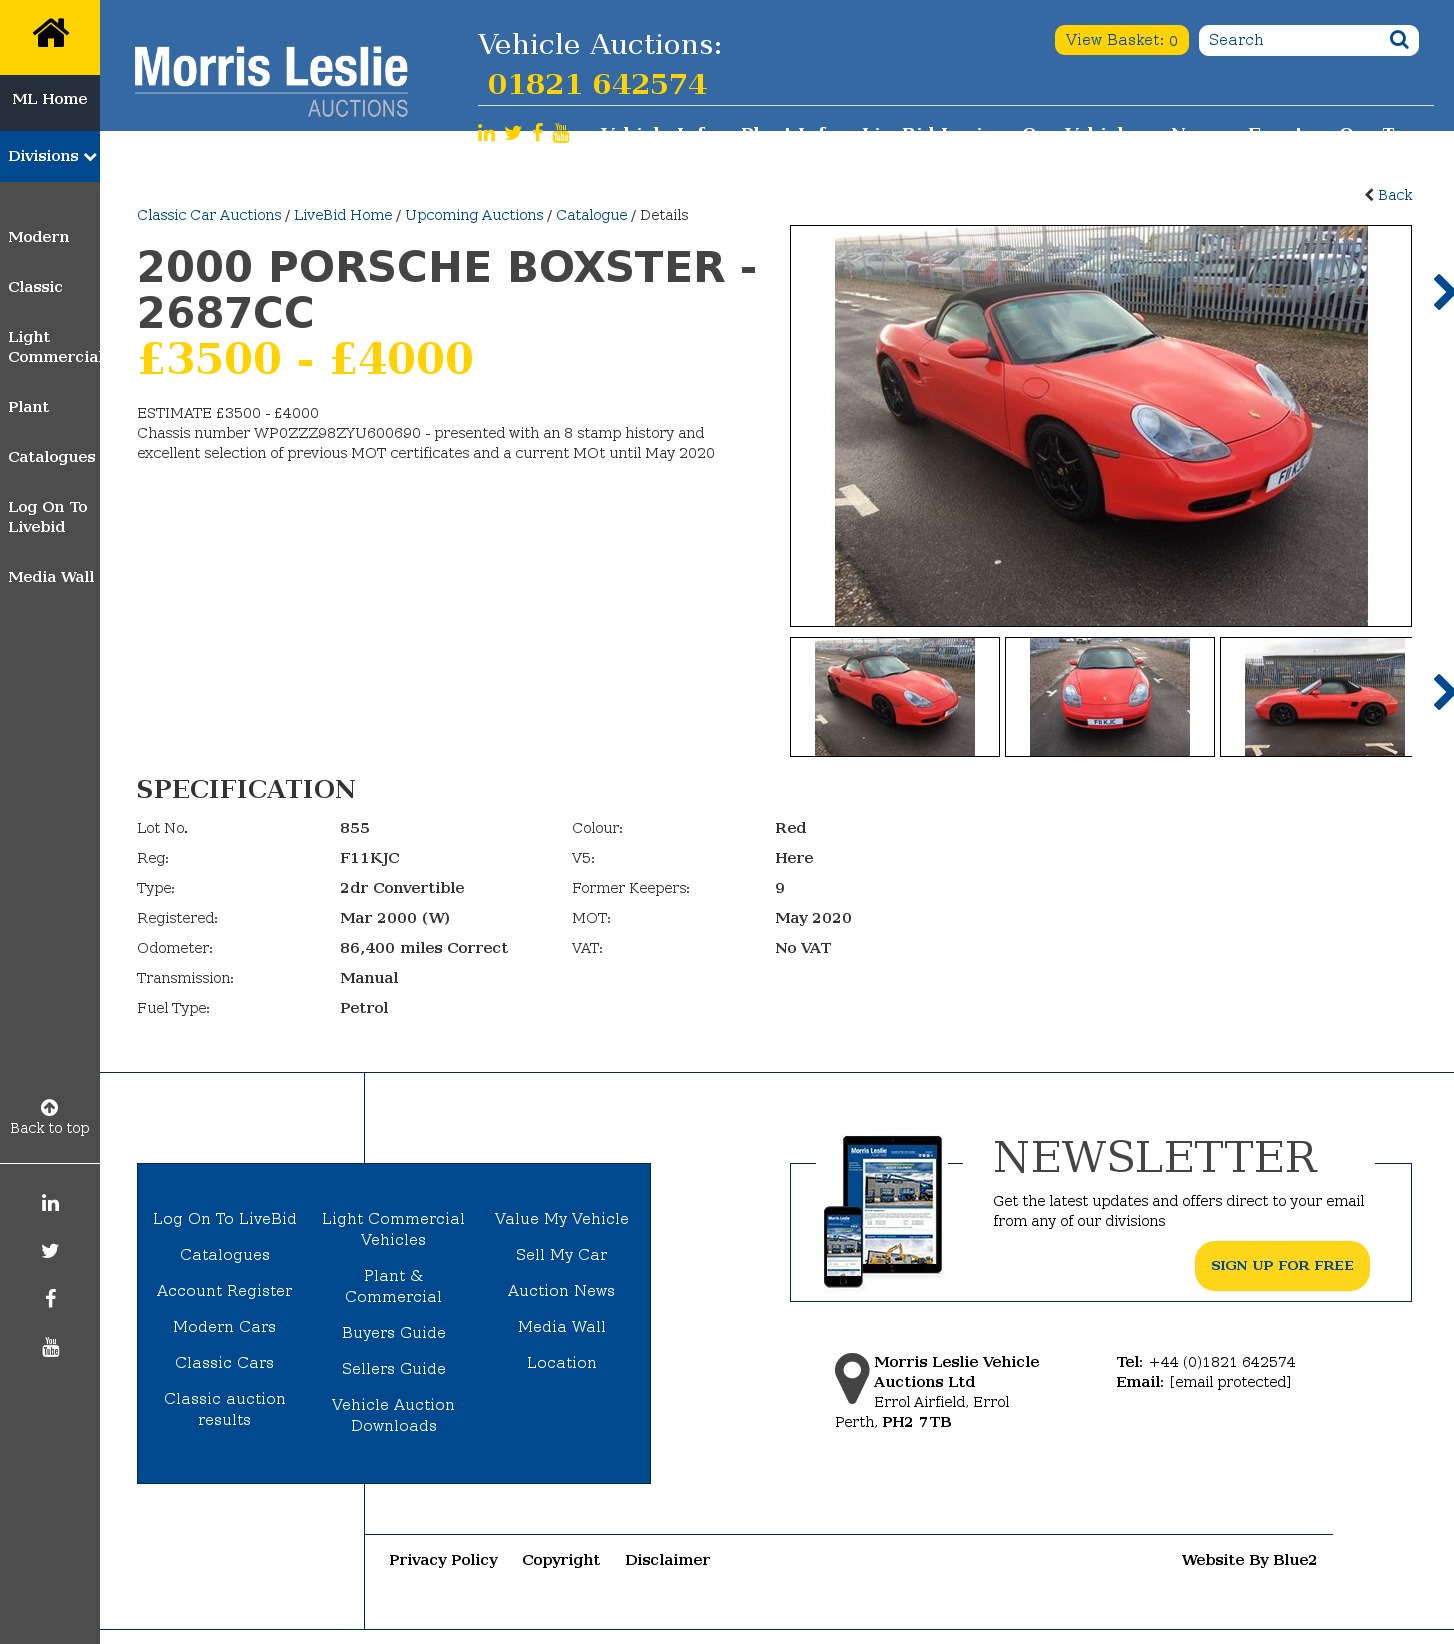Open Modern Cars footer link
This screenshot has width=1454, height=1644.
(x=225, y=1327)
